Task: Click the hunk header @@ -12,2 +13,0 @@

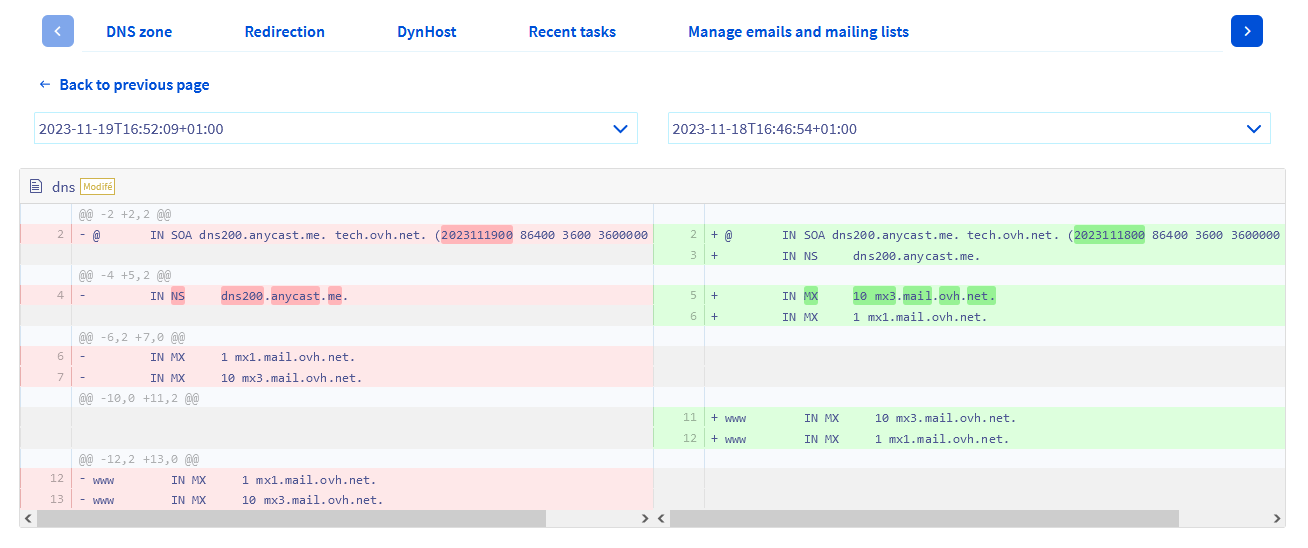Action: tap(139, 459)
